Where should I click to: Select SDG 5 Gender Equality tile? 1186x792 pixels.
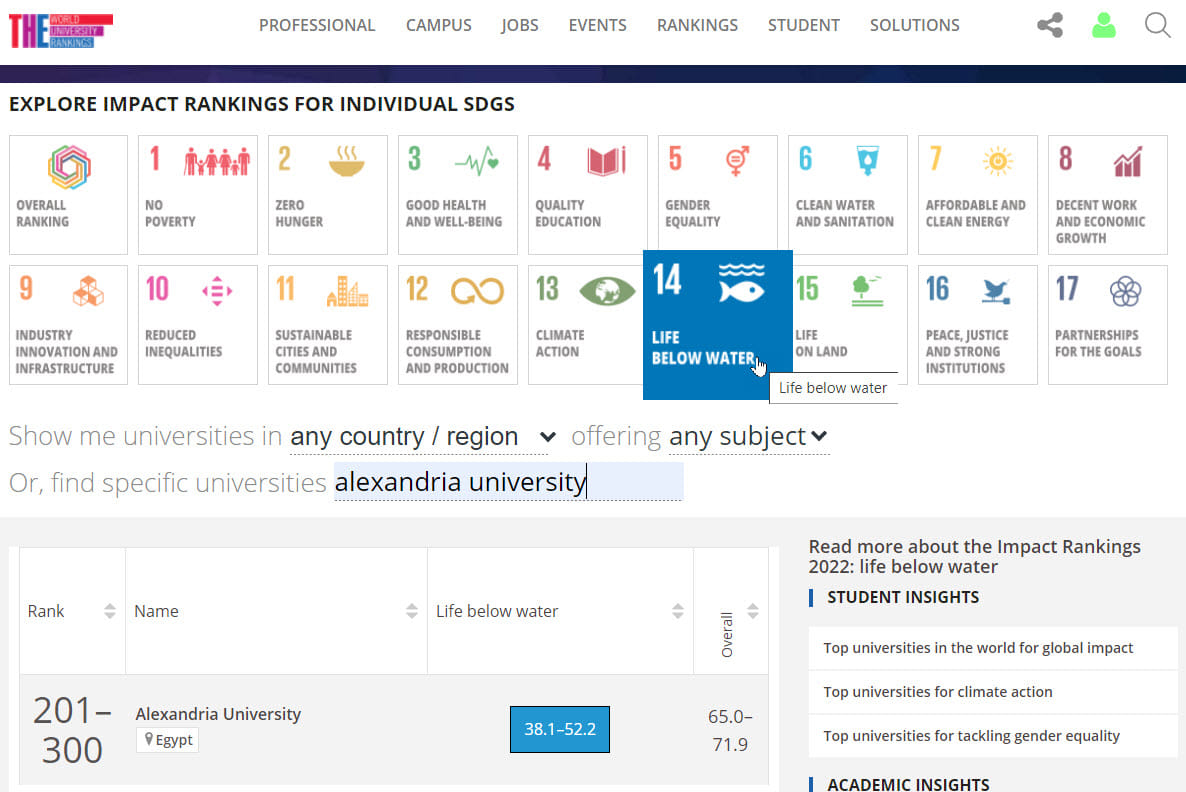718,195
